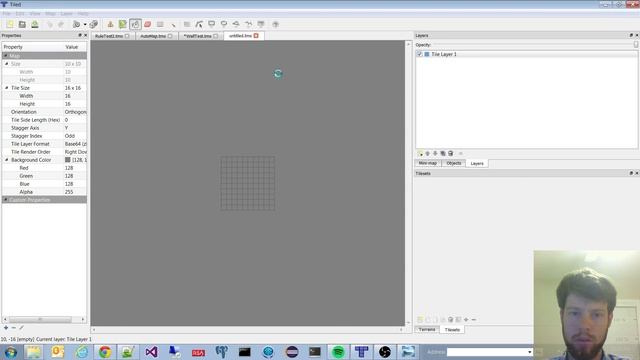Toggle visibility checkbox of Tile Layer 1
This screenshot has width=640, height=360.
click(420, 54)
